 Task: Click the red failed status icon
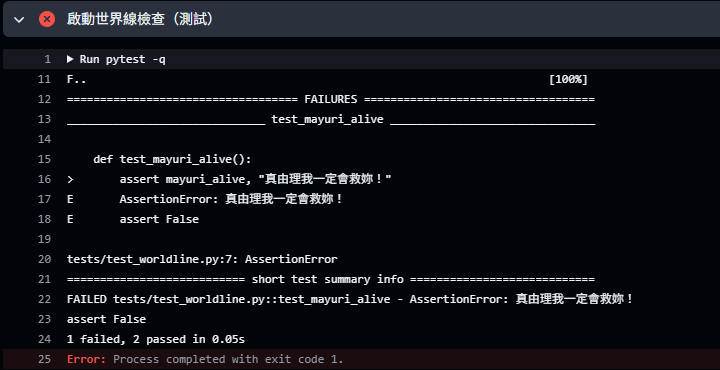coord(47,19)
